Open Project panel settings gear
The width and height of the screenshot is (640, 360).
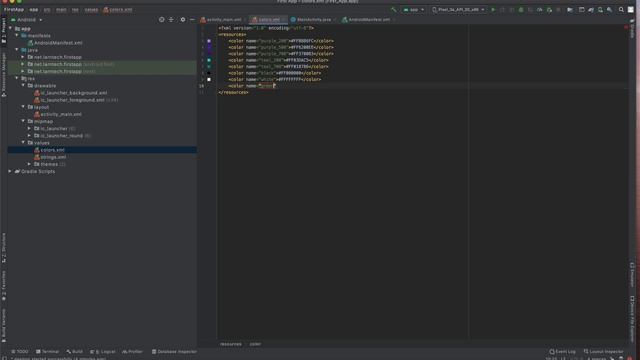point(182,20)
